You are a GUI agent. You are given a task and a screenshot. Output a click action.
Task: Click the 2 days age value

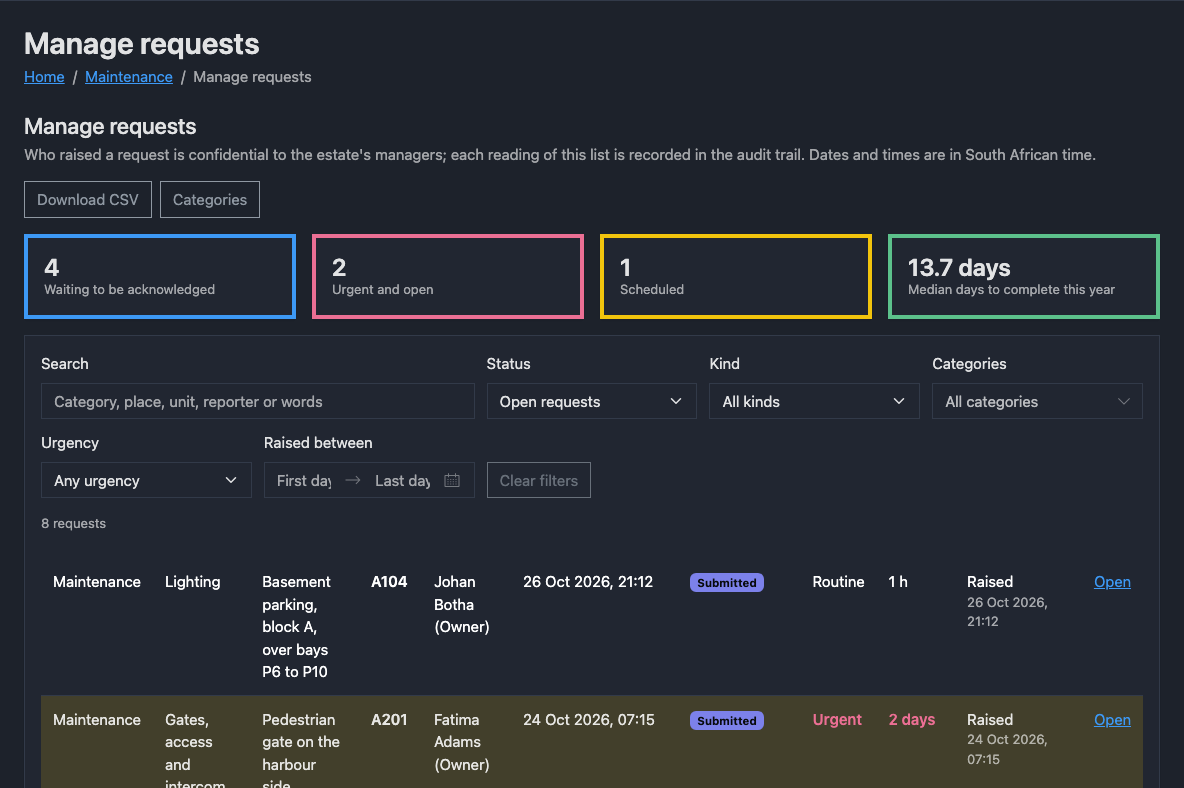click(911, 720)
